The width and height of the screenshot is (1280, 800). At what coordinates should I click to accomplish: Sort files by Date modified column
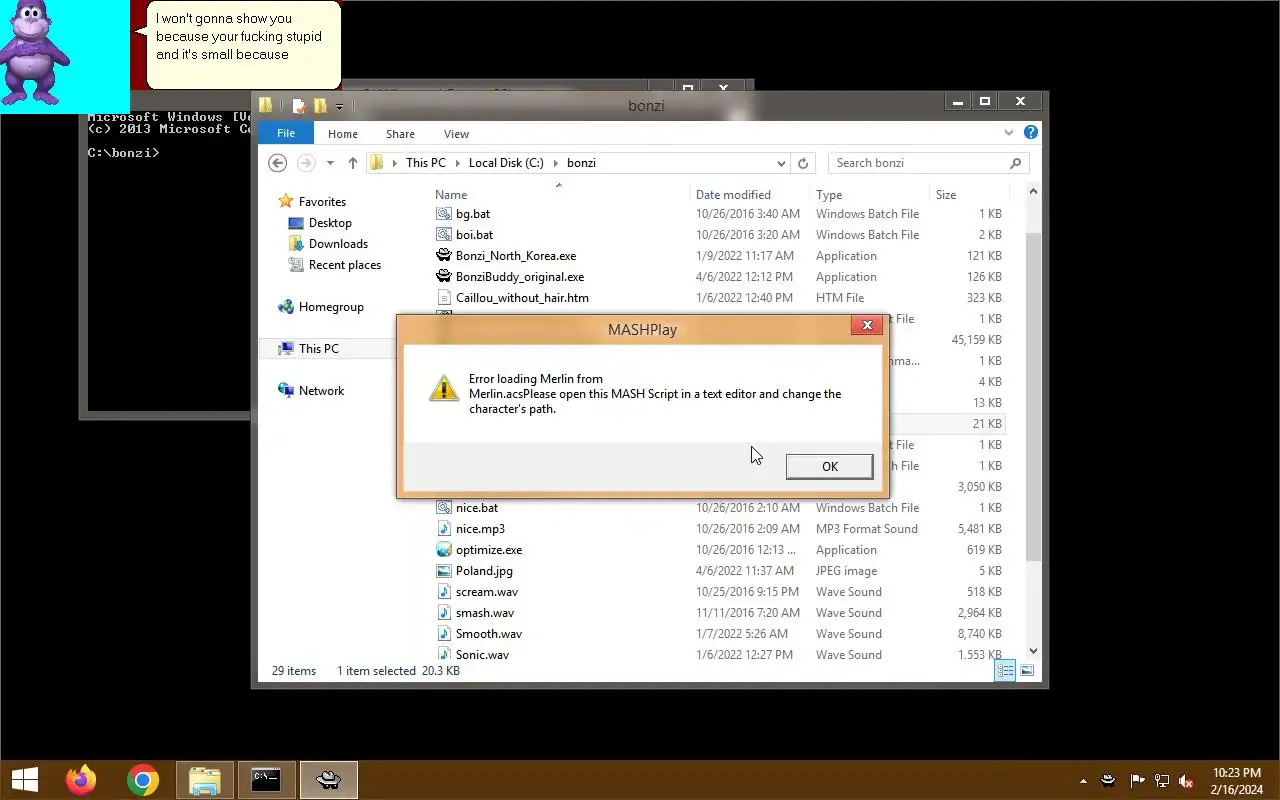(x=733, y=195)
